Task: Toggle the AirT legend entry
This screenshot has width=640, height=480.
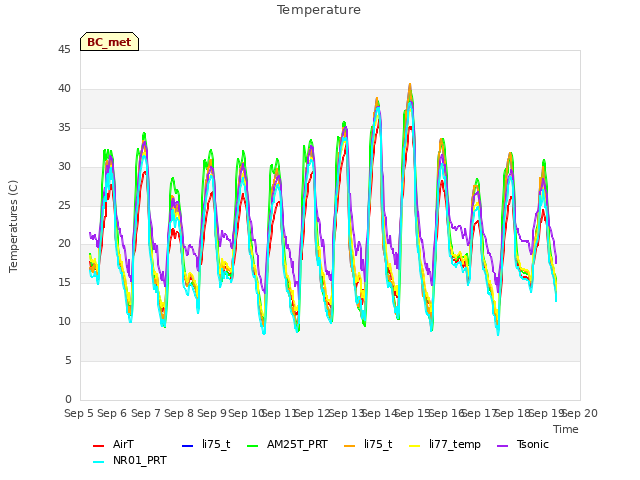Action: (x=113, y=444)
